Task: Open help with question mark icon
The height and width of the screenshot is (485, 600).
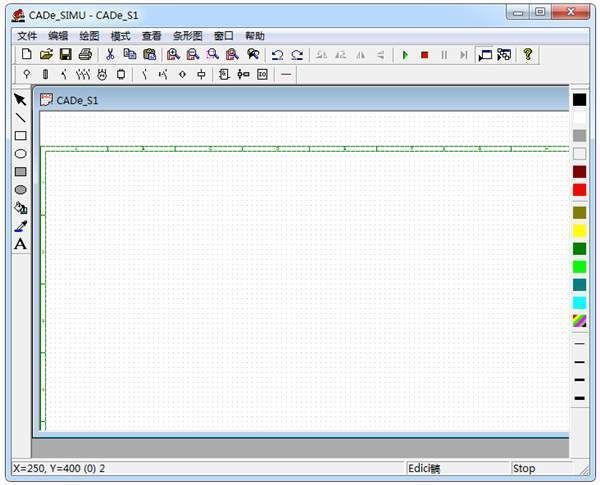Action: pos(528,54)
